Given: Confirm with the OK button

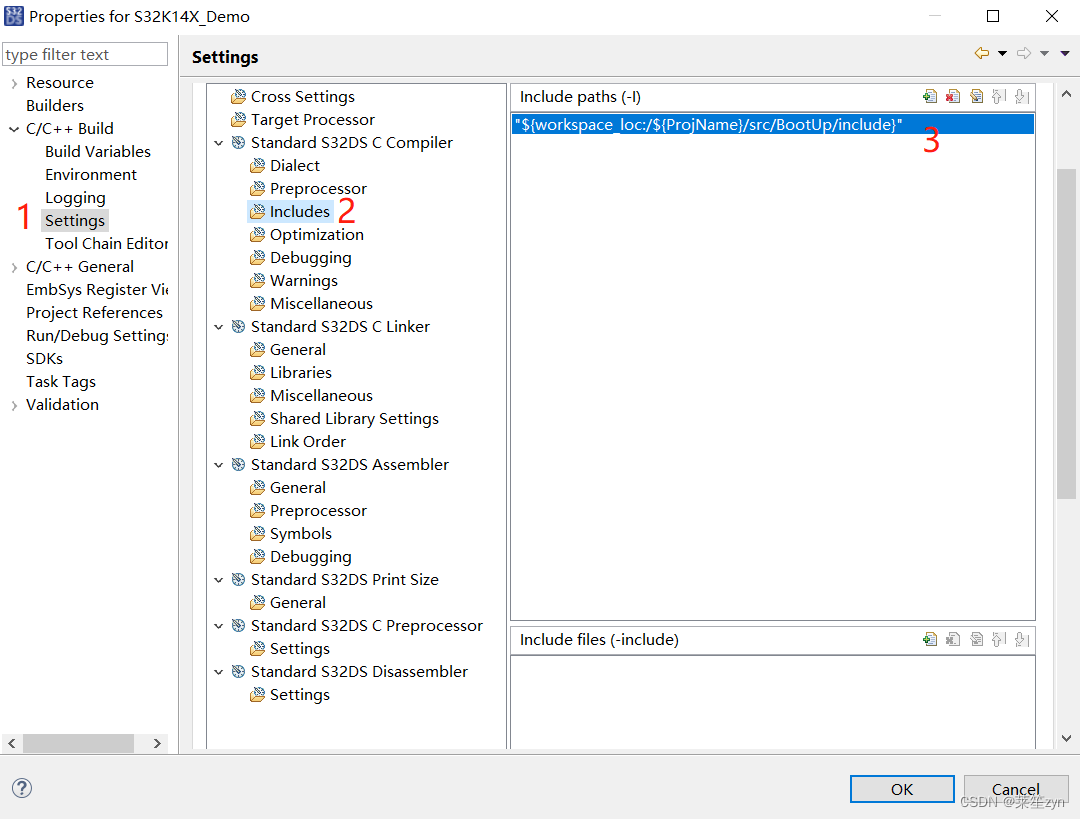Looking at the screenshot, I should tap(902, 789).
